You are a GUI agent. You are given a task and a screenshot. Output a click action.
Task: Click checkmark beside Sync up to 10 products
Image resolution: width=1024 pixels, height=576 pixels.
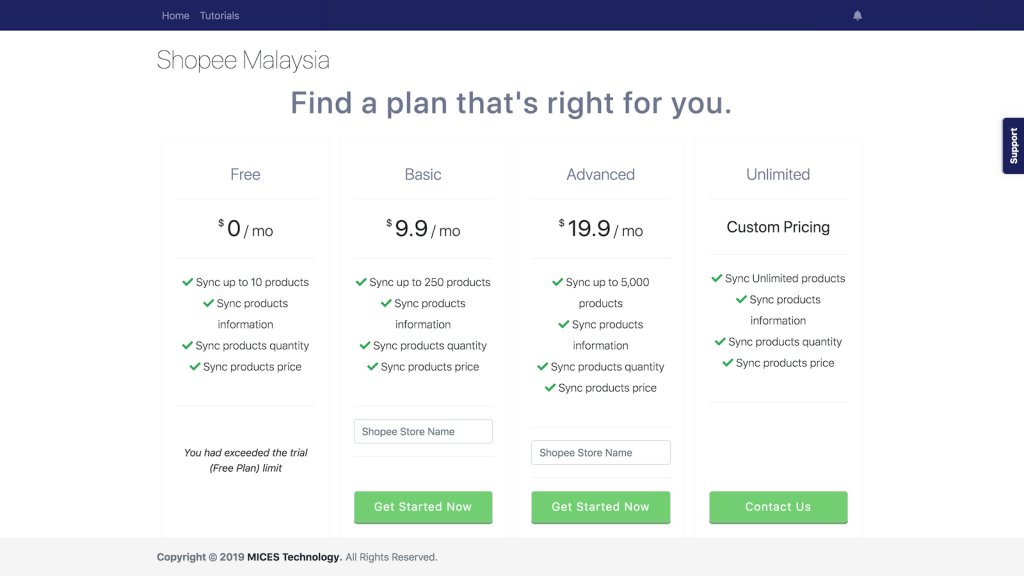188,282
